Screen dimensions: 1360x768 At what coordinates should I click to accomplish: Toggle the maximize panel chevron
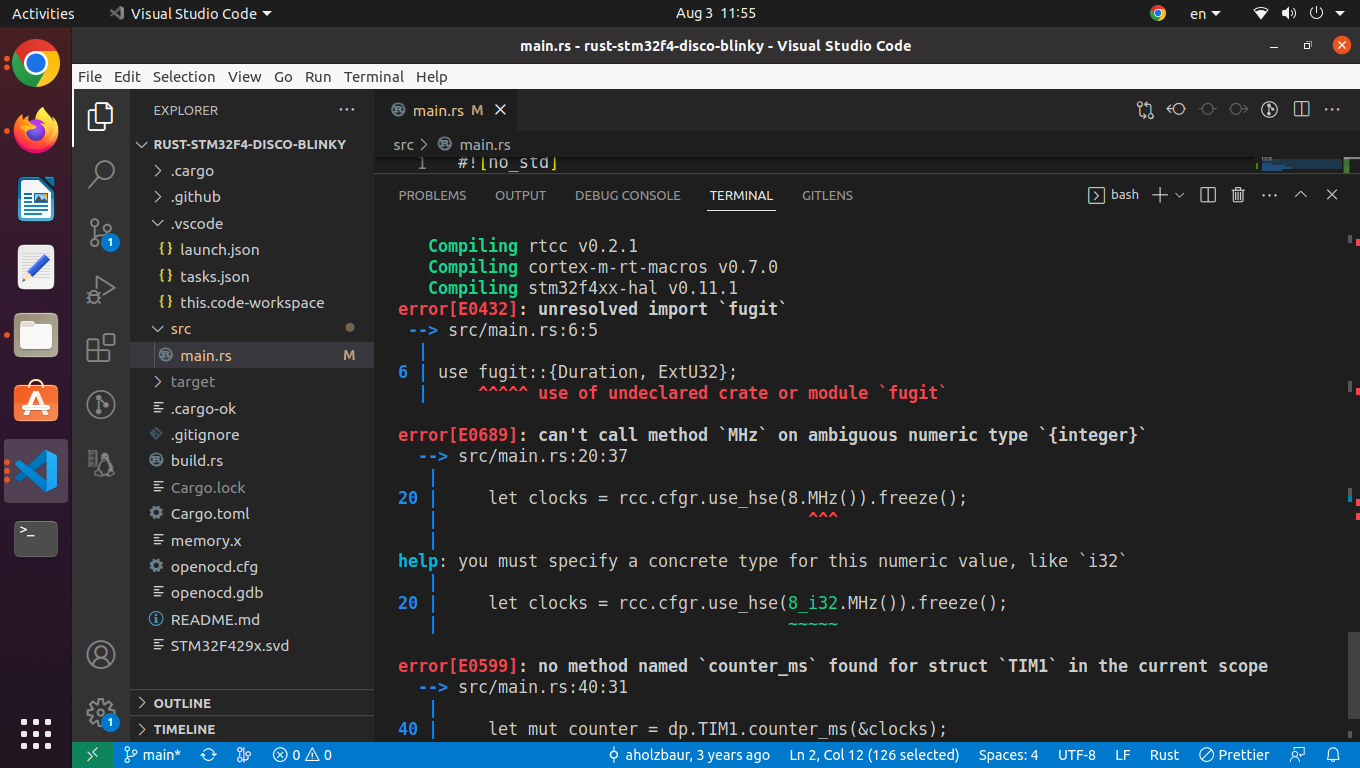click(x=1301, y=195)
